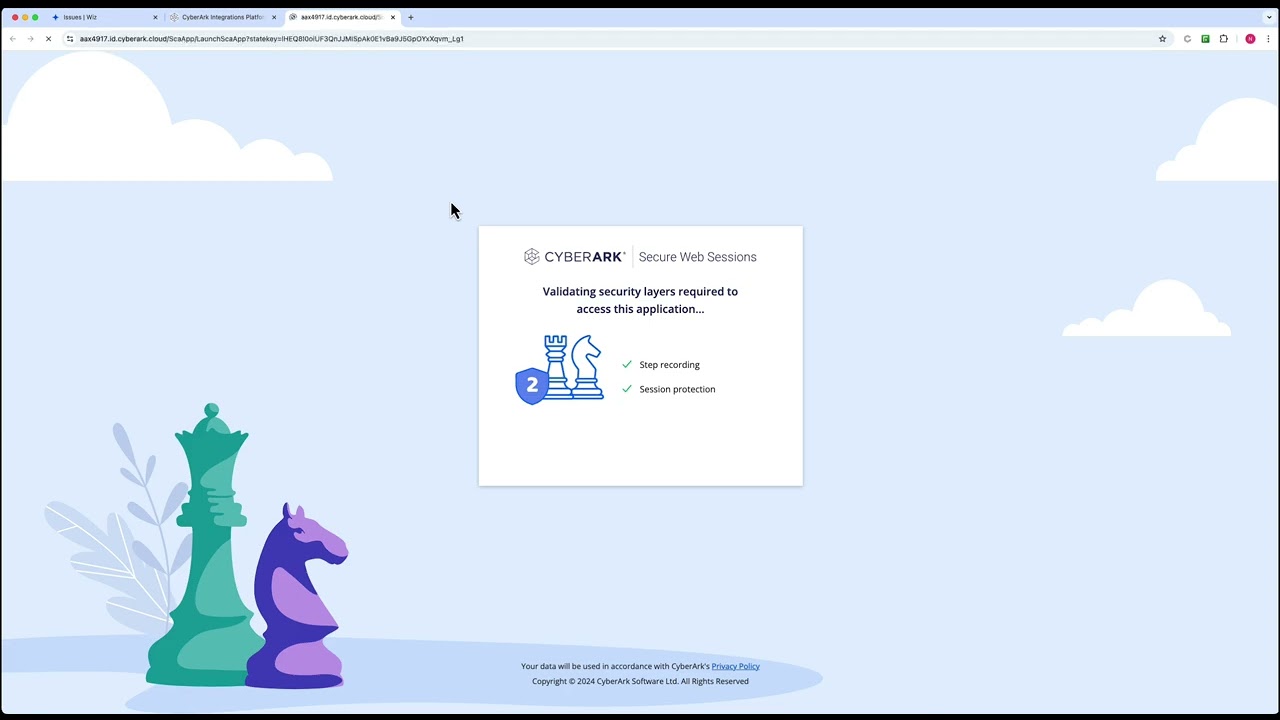Open Chrome three-dot menu
Image resolution: width=1280 pixels, height=720 pixels.
[1268, 39]
